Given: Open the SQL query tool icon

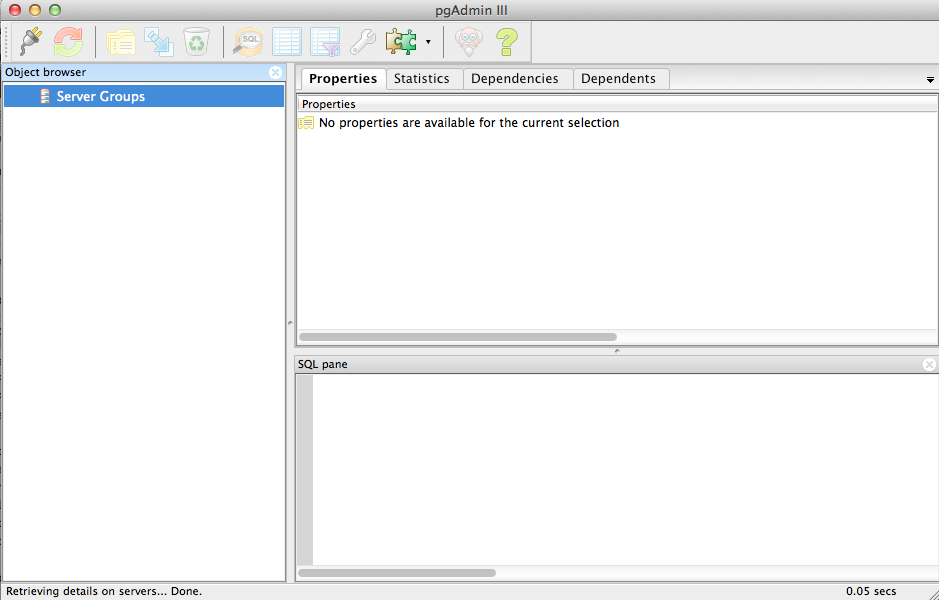Looking at the screenshot, I should point(248,42).
